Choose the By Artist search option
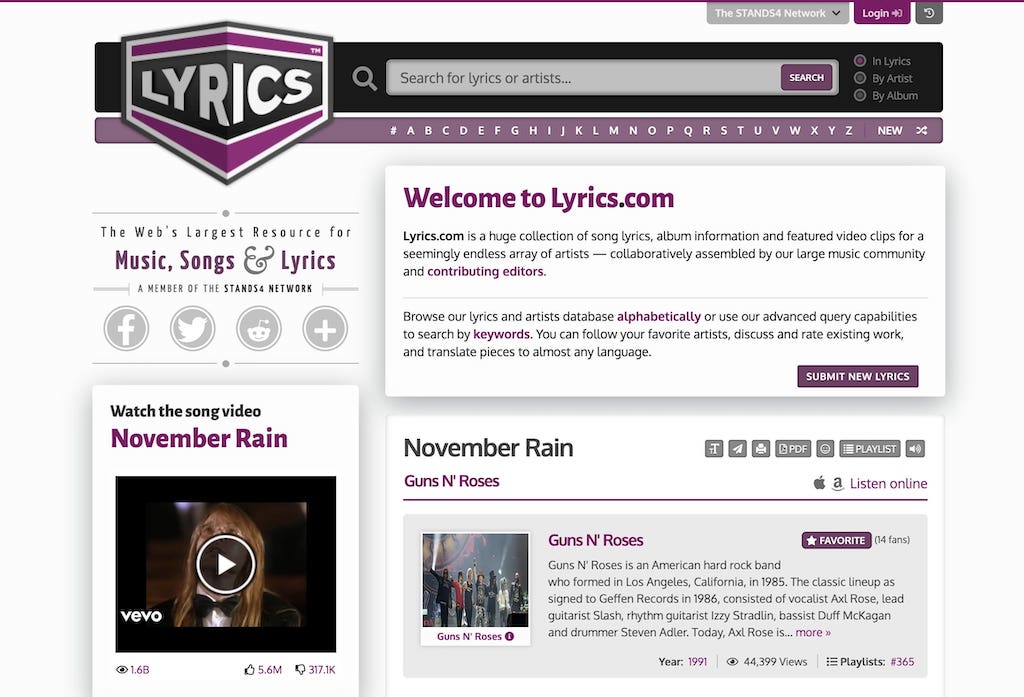1024x697 pixels. click(860, 78)
